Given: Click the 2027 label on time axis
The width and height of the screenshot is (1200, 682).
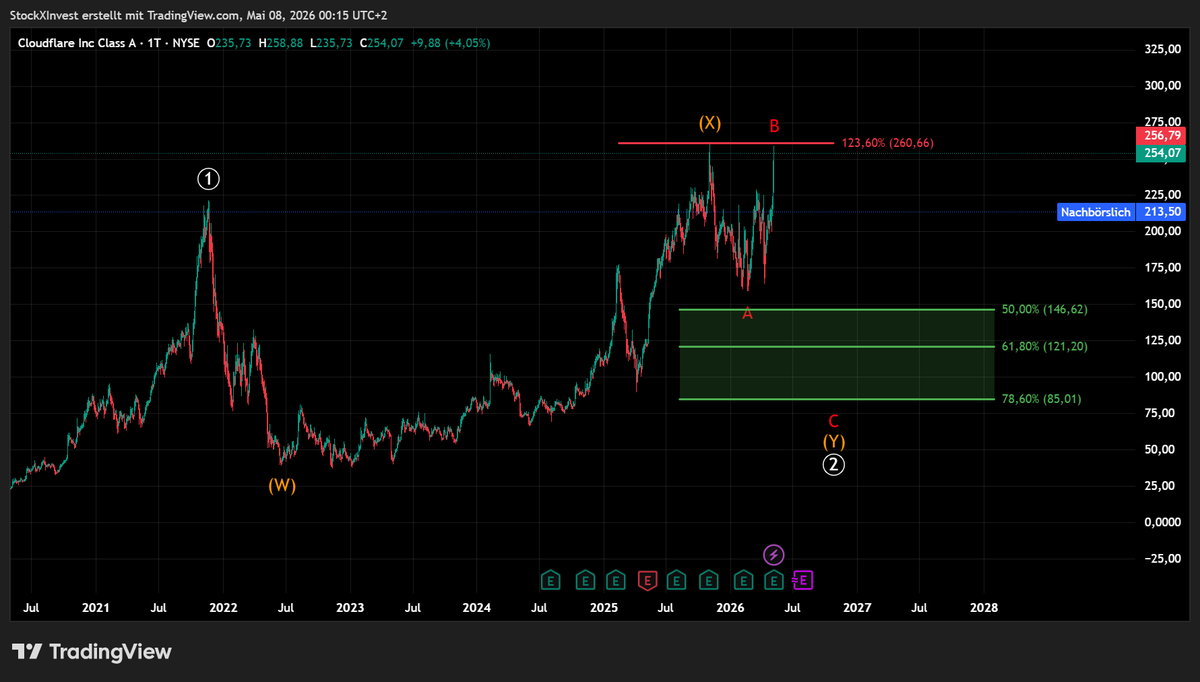Looking at the screenshot, I should (x=857, y=607).
